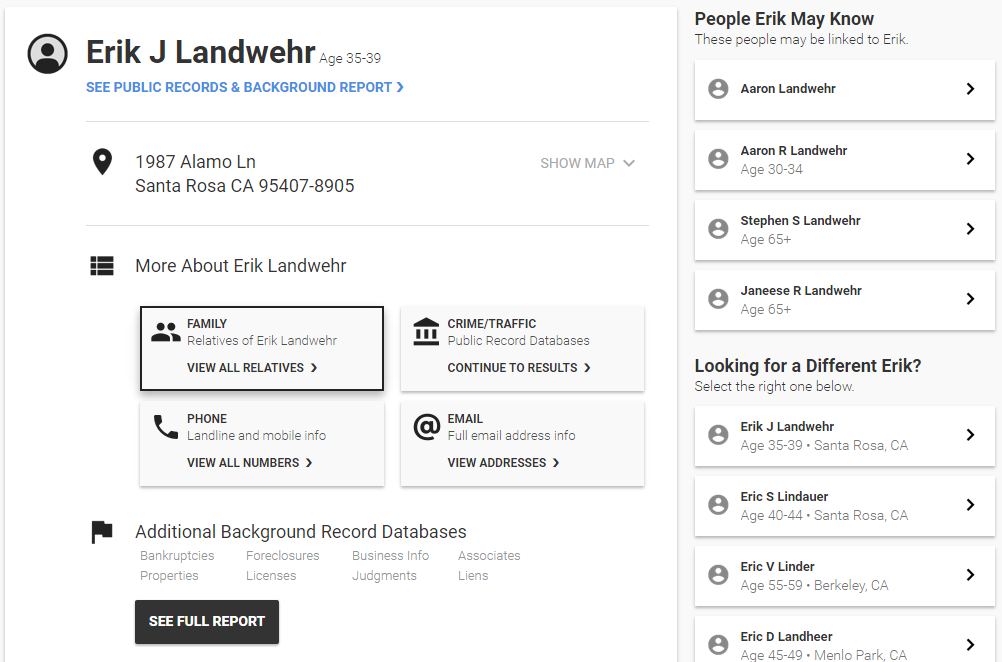Screen dimensions: 1002x662
Task: Select Foreclosures database label
Action: point(282,555)
